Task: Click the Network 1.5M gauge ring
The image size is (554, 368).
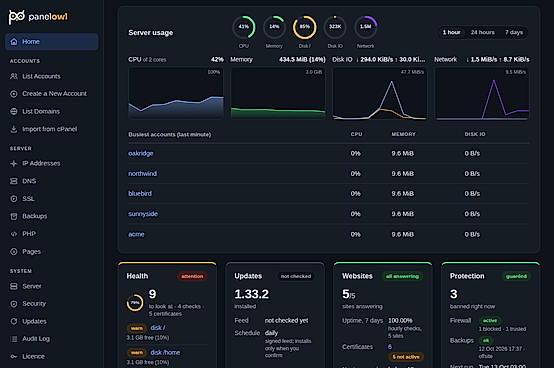Action: coord(366,27)
